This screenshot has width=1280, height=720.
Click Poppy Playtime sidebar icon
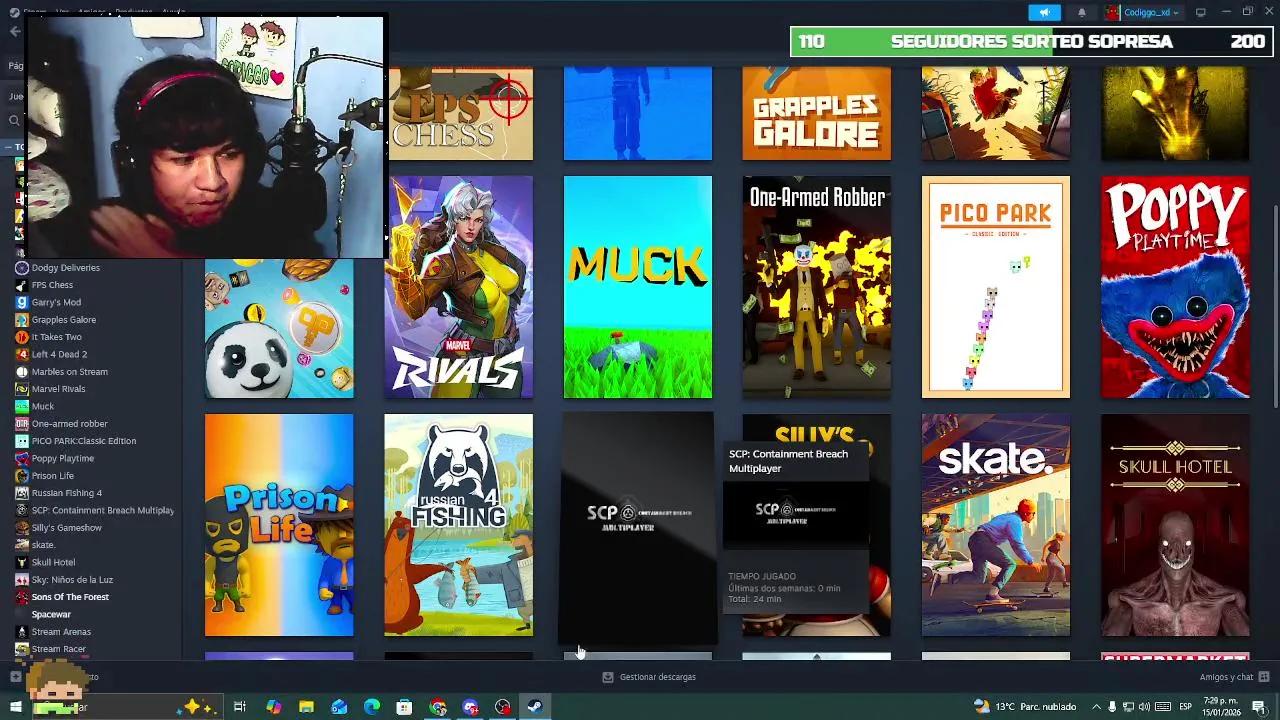[x=22, y=458]
